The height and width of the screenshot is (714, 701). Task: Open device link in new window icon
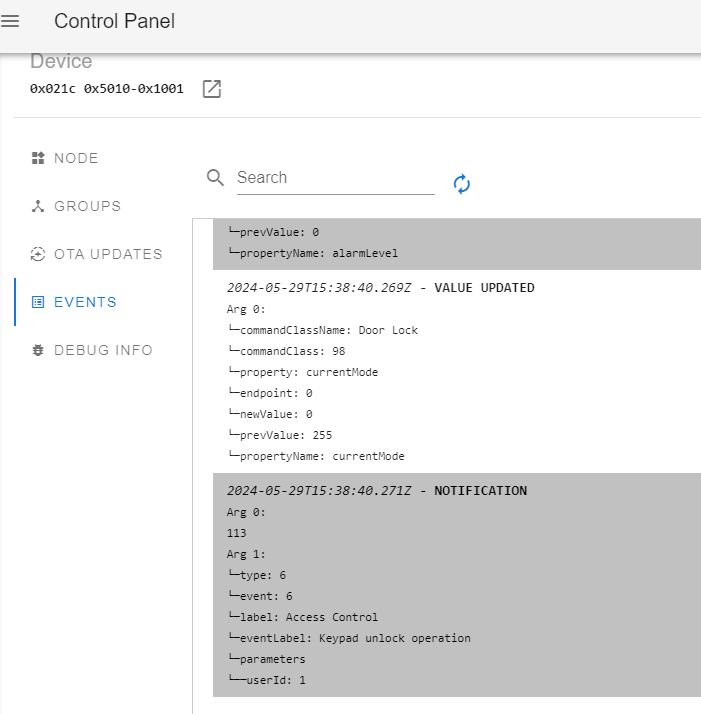click(x=212, y=89)
